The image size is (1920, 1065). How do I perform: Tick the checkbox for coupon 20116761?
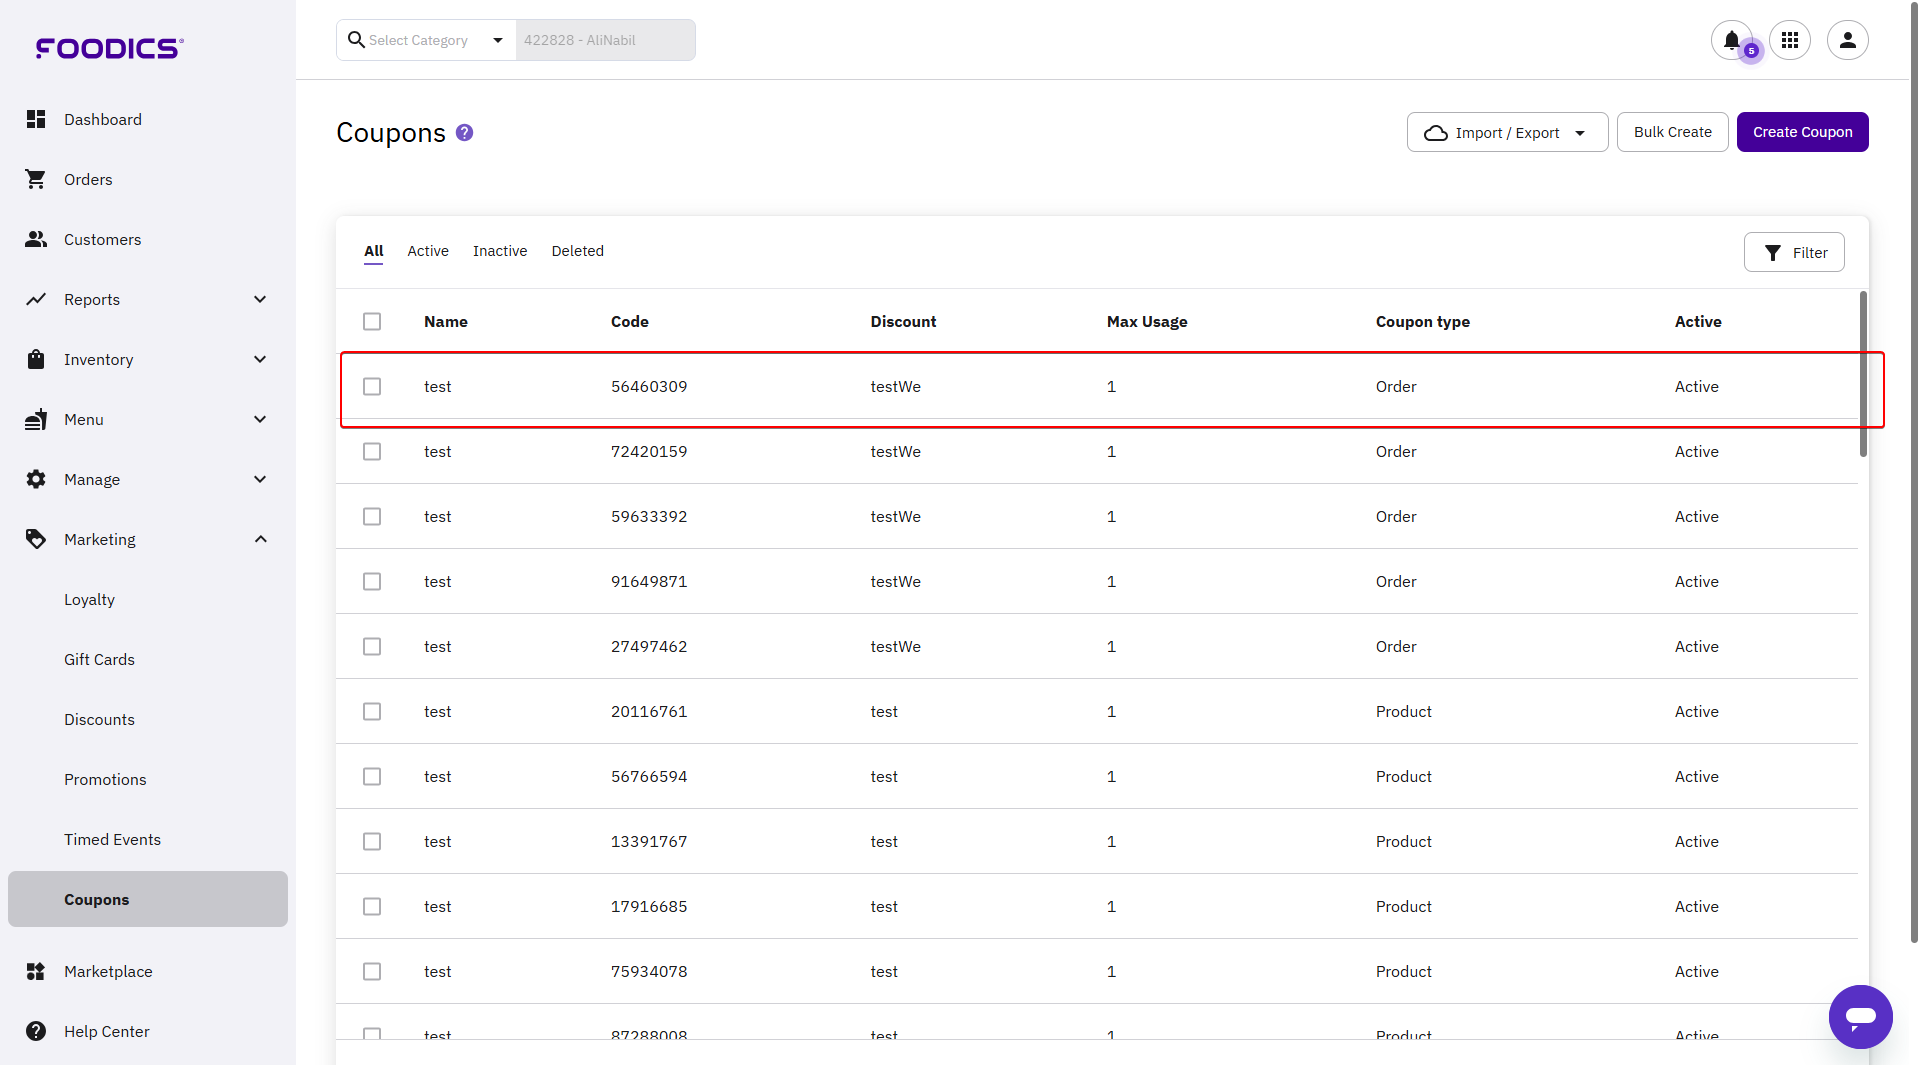372,711
